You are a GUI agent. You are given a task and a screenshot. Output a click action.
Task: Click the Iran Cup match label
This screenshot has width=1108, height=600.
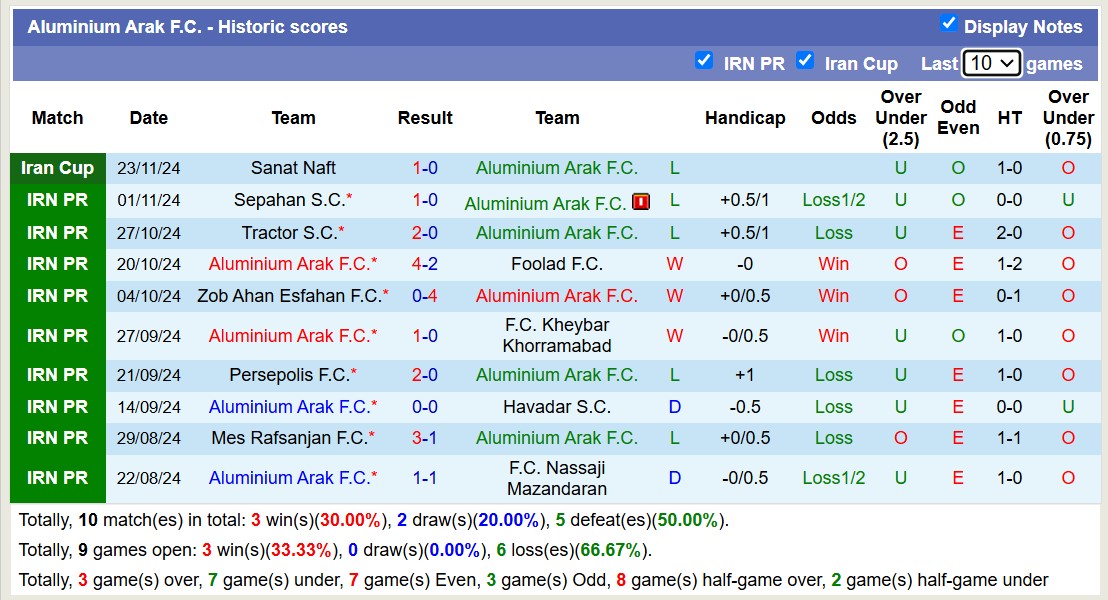click(58, 168)
